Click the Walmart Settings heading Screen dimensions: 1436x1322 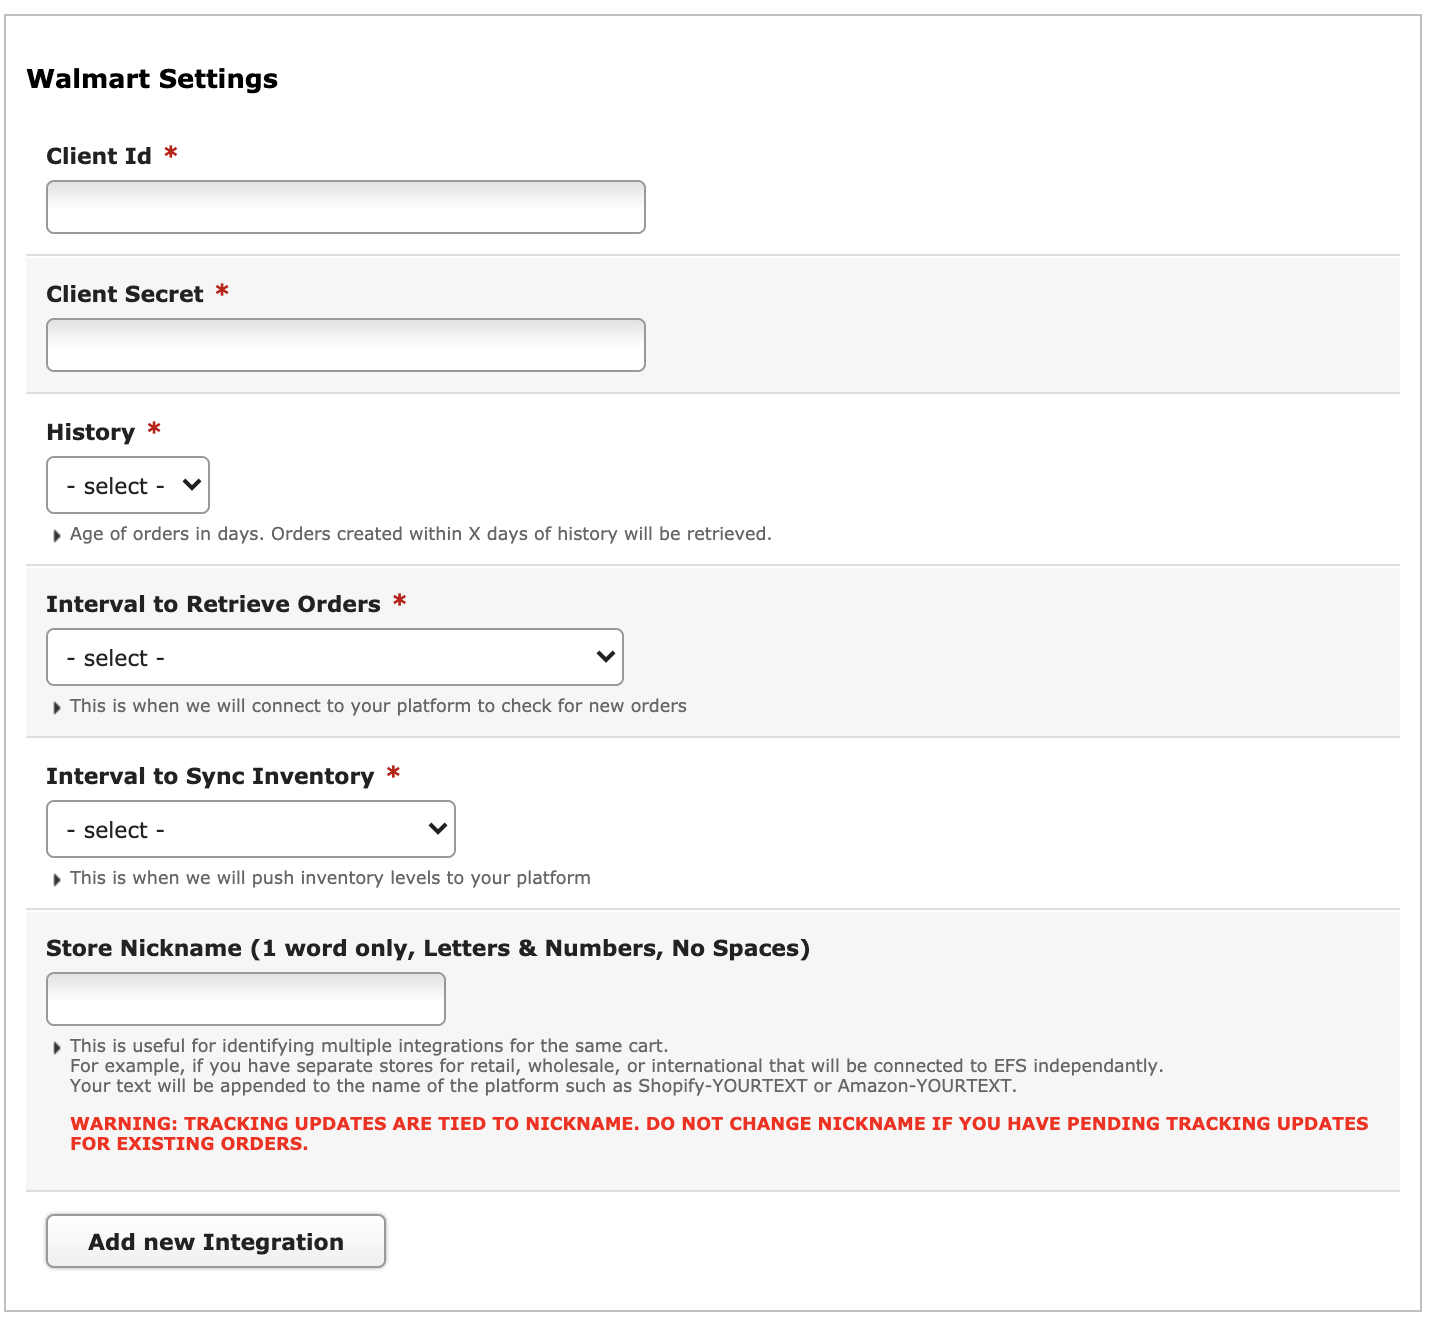tap(152, 79)
